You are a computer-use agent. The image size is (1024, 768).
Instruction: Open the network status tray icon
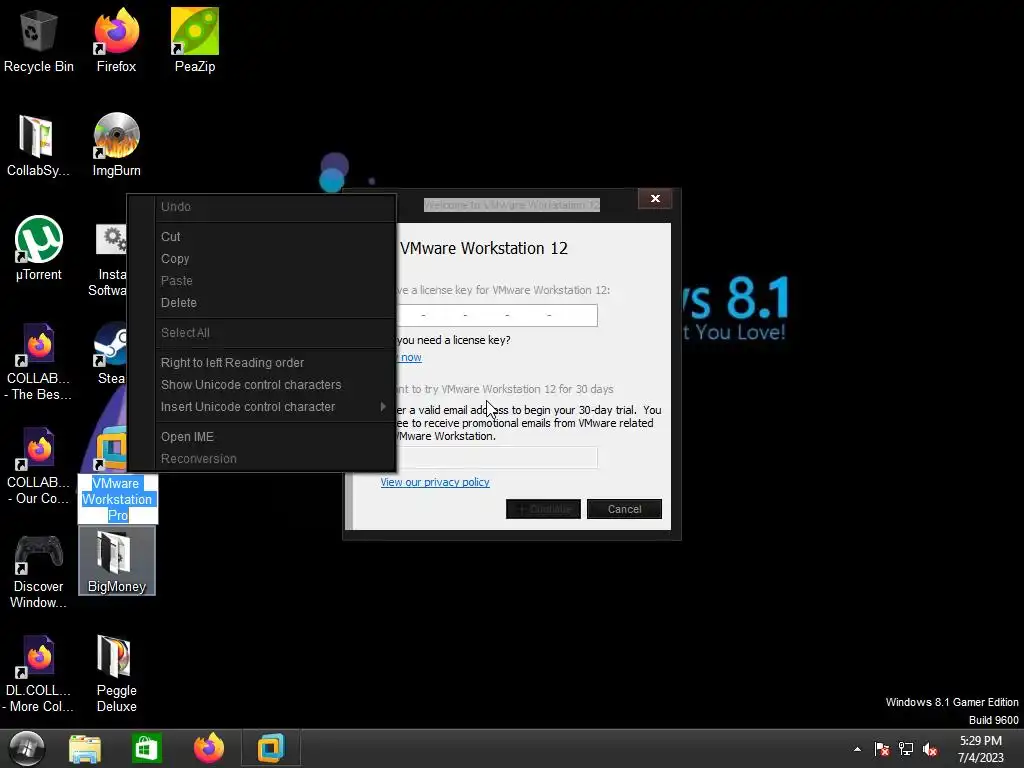906,749
